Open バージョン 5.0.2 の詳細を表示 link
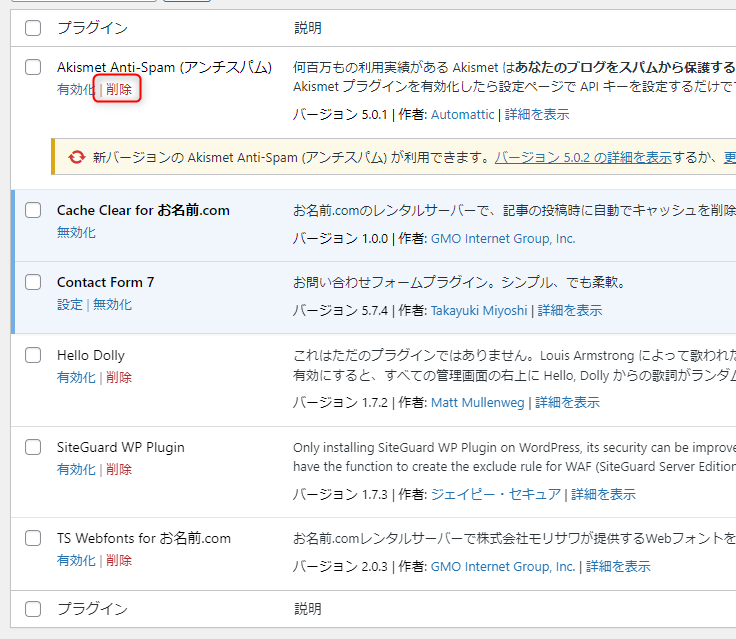This screenshot has height=639, width=736. [583, 157]
